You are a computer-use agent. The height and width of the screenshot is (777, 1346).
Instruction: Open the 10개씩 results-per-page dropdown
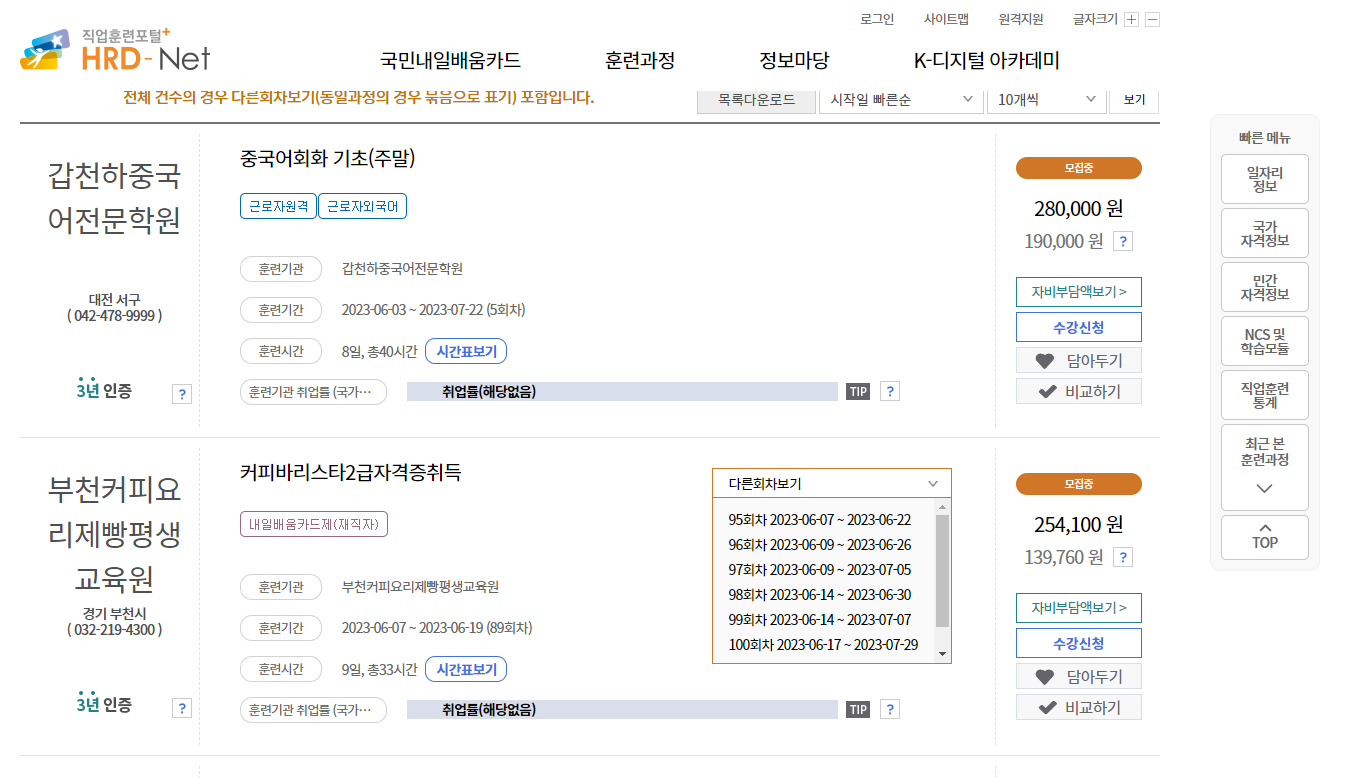pyautogui.click(x=1044, y=98)
